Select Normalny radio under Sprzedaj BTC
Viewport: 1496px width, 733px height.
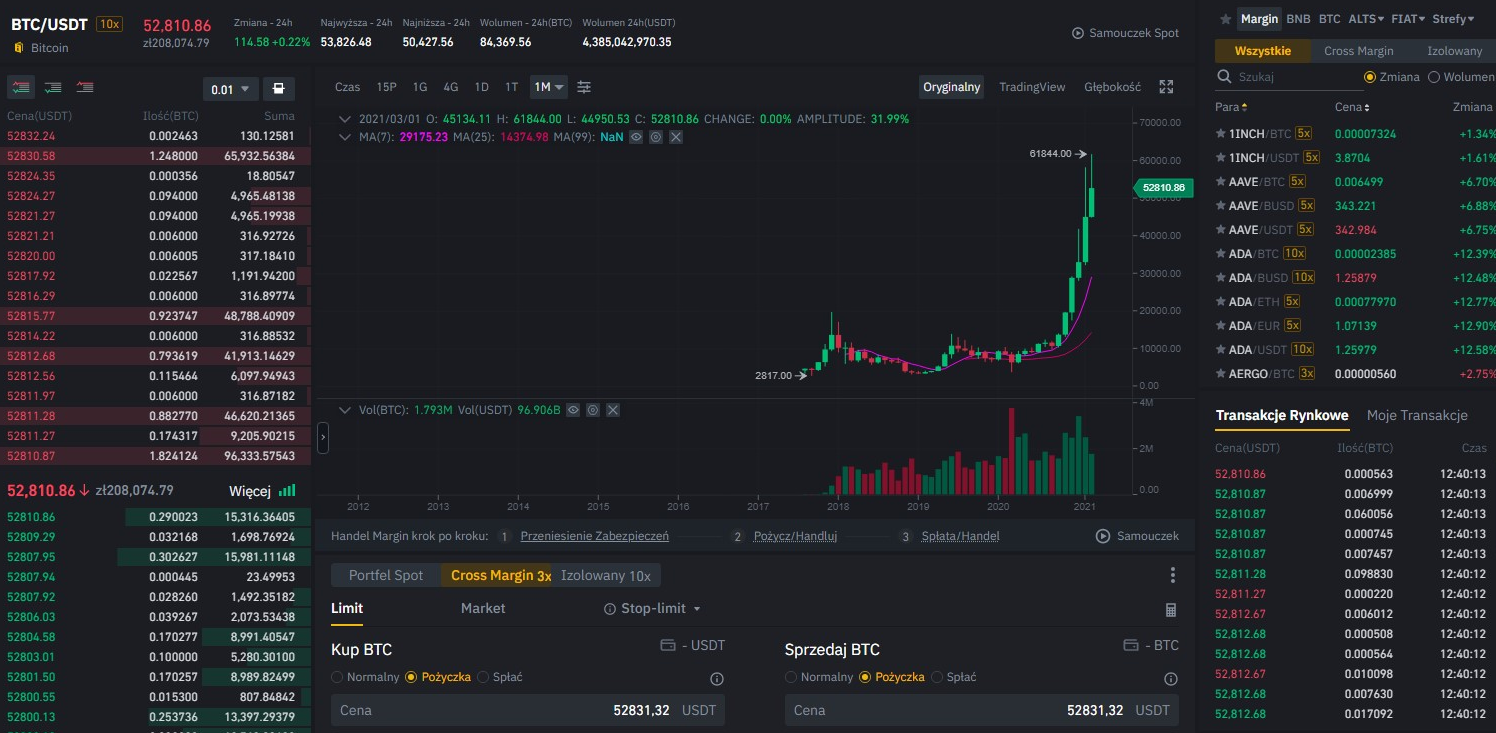click(x=791, y=677)
